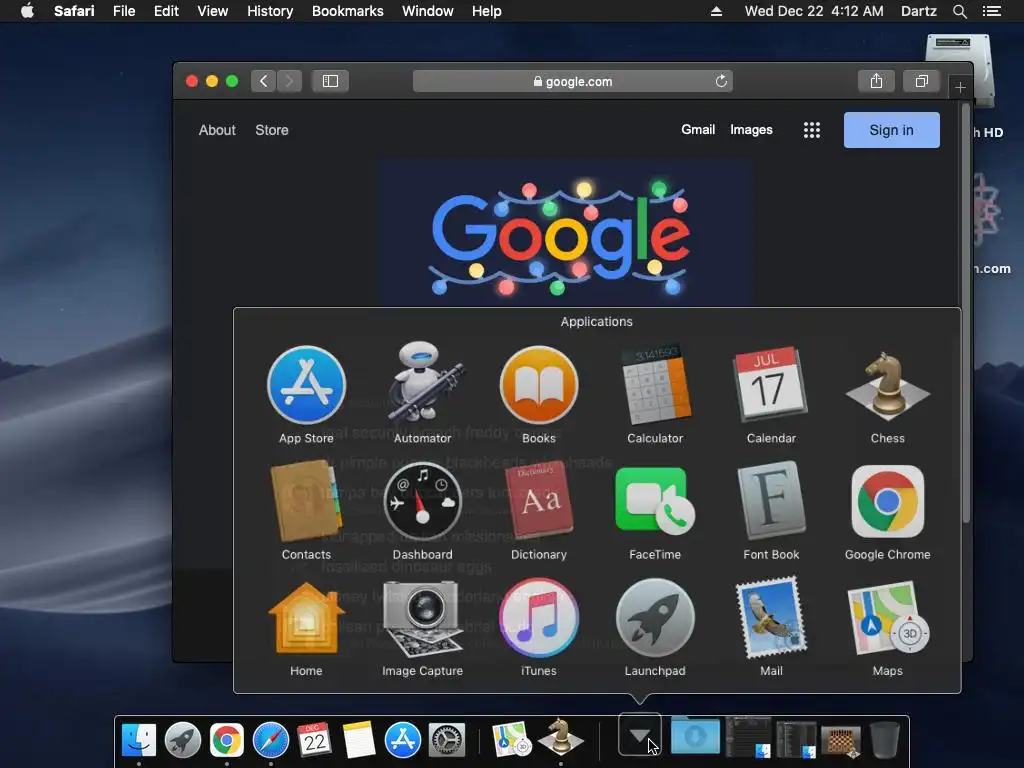This screenshot has height=768, width=1024.
Task: Collapse the Applications stack arrow in Dock
Action: (640, 735)
